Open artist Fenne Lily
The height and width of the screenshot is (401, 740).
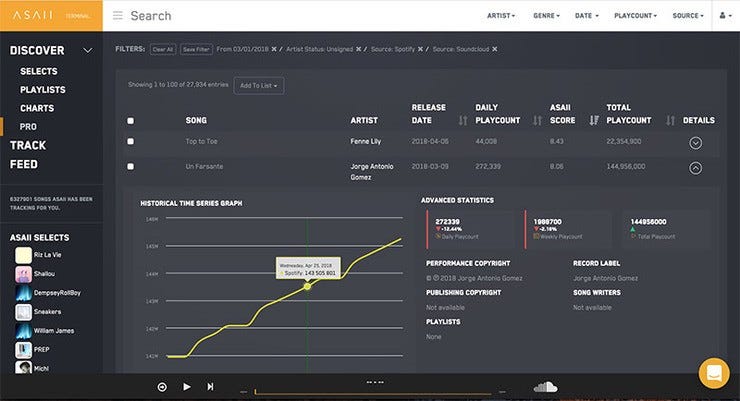point(366,141)
